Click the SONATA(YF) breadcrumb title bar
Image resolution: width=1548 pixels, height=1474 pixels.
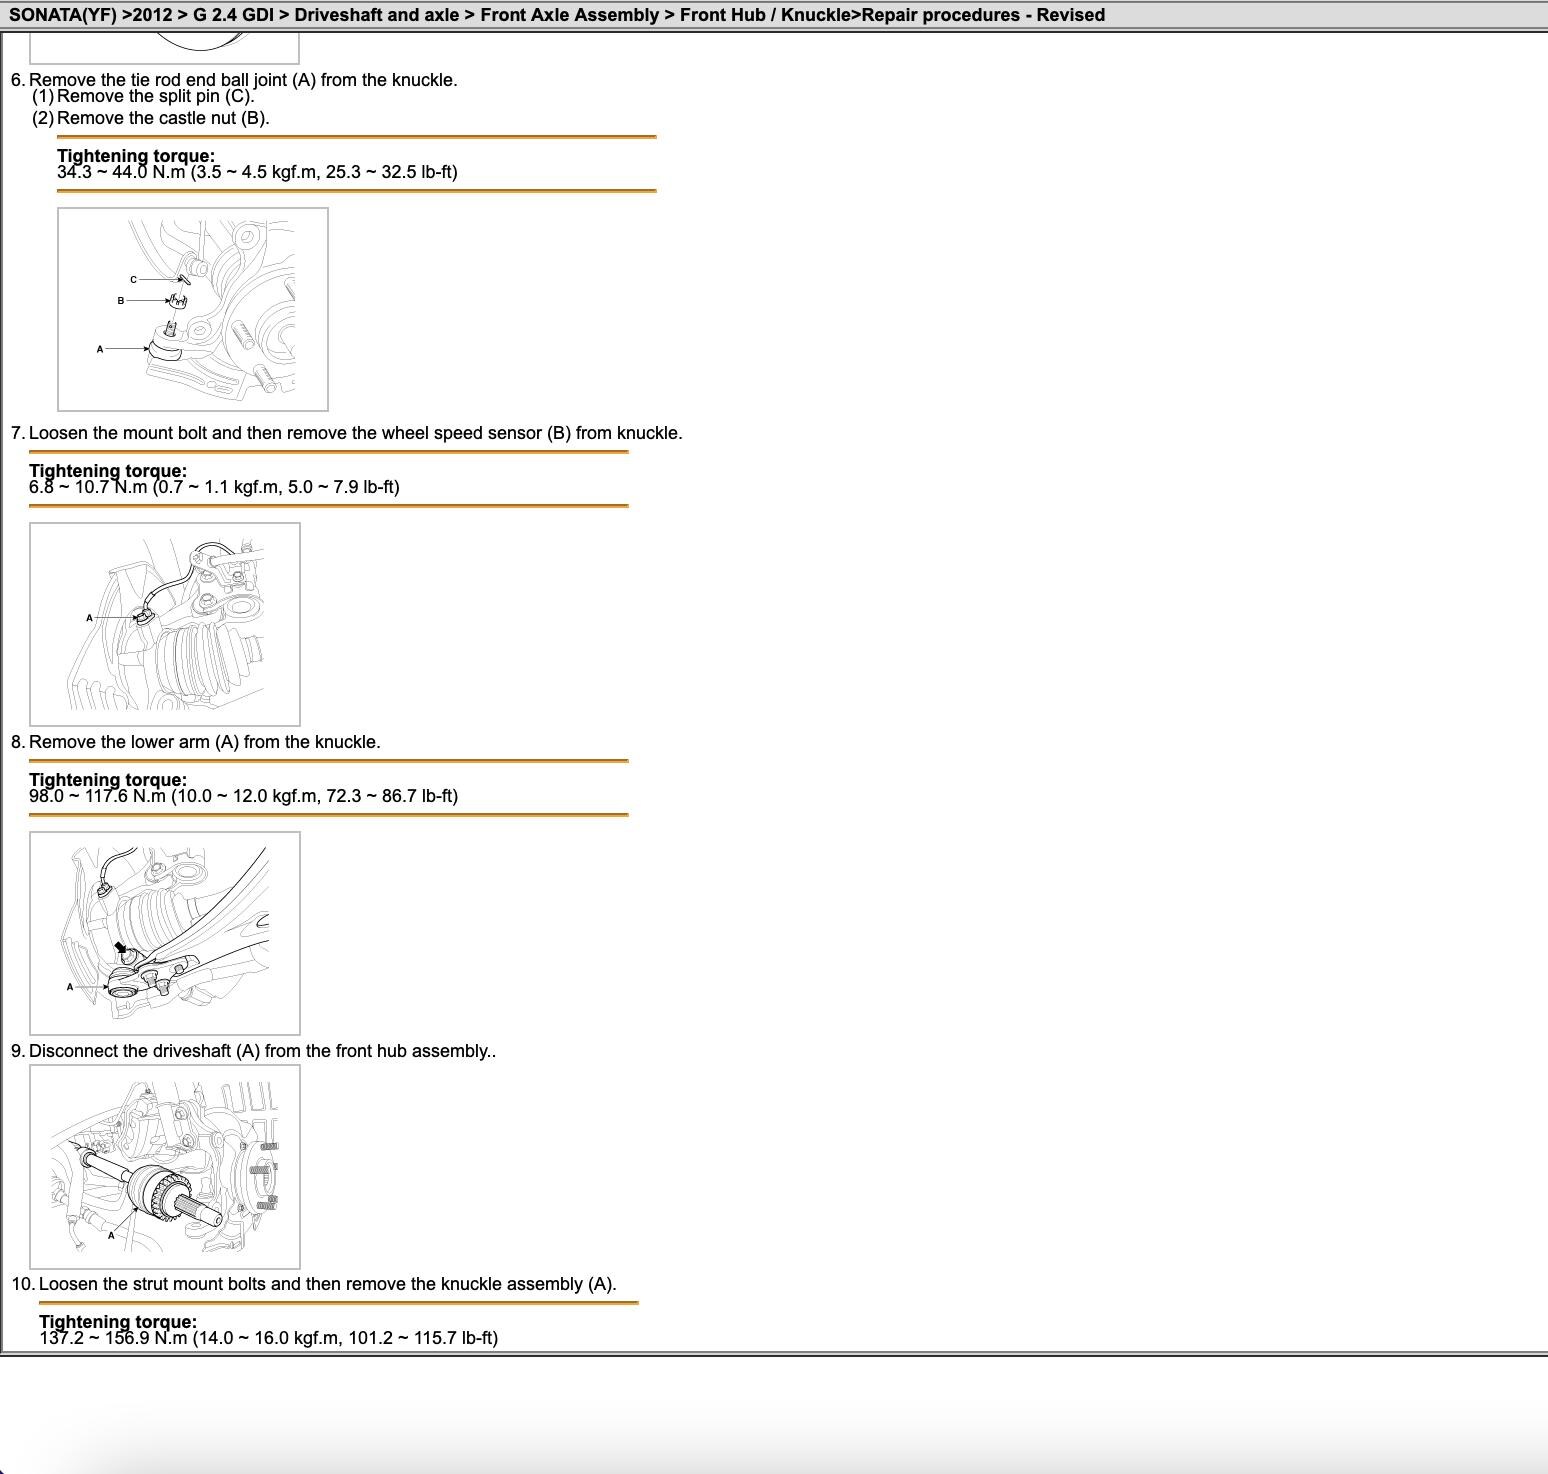tap(556, 15)
